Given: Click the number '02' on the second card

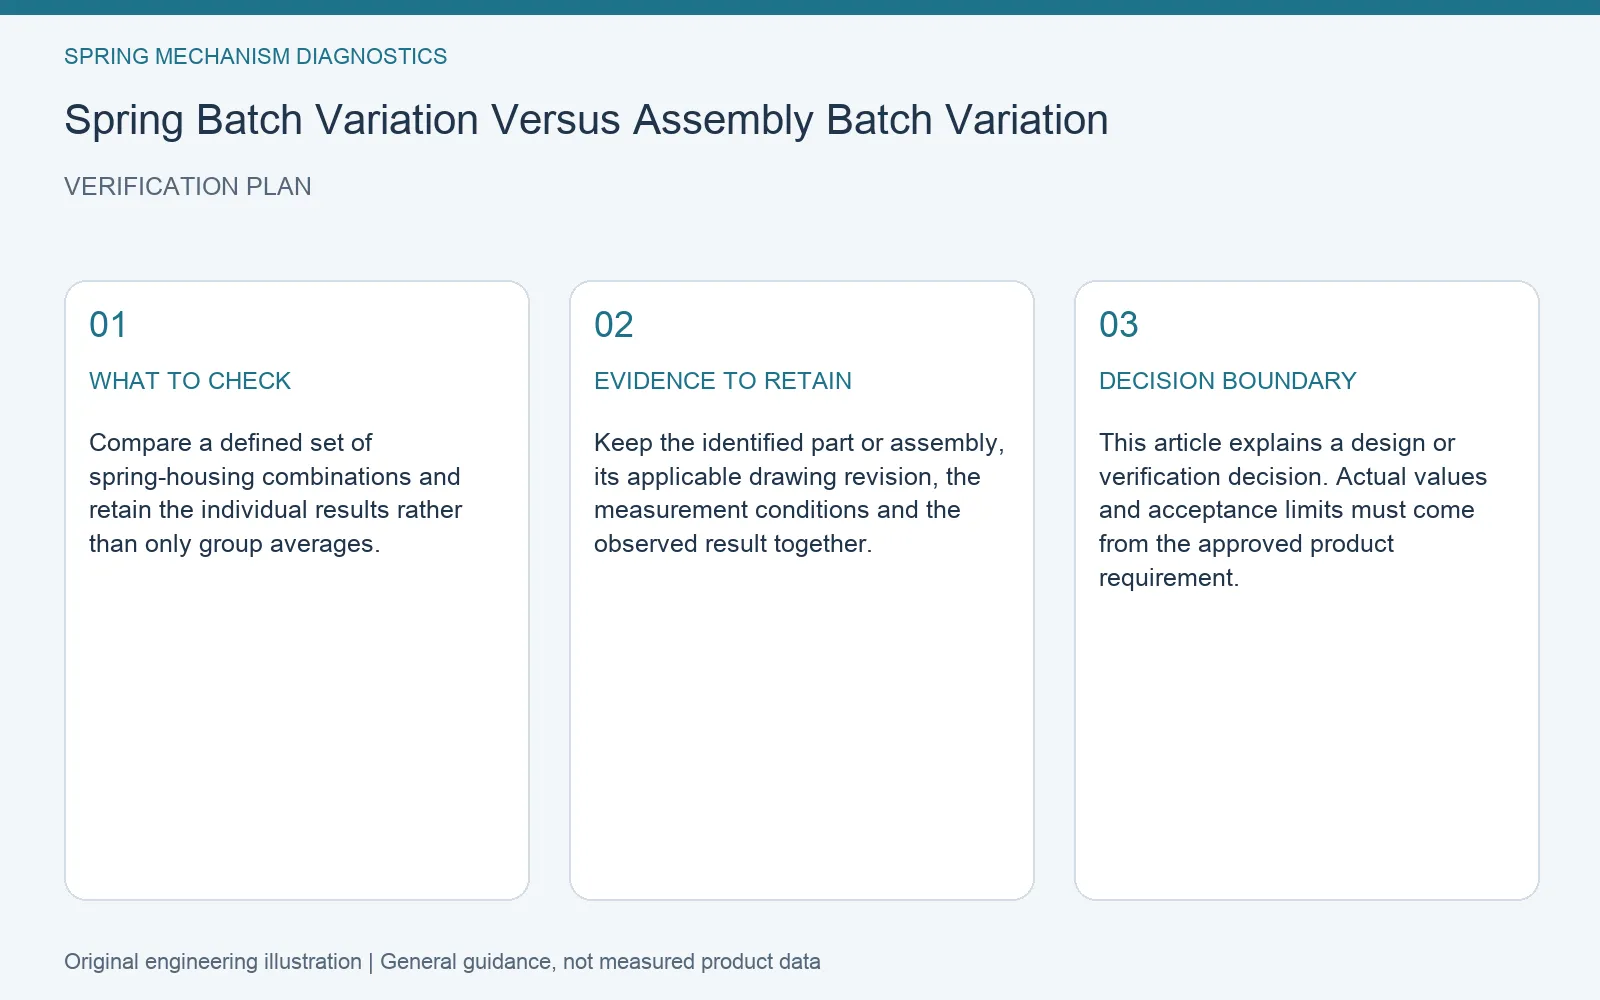Looking at the screenshot, I should pyautogui.click(x=614, y=325).
